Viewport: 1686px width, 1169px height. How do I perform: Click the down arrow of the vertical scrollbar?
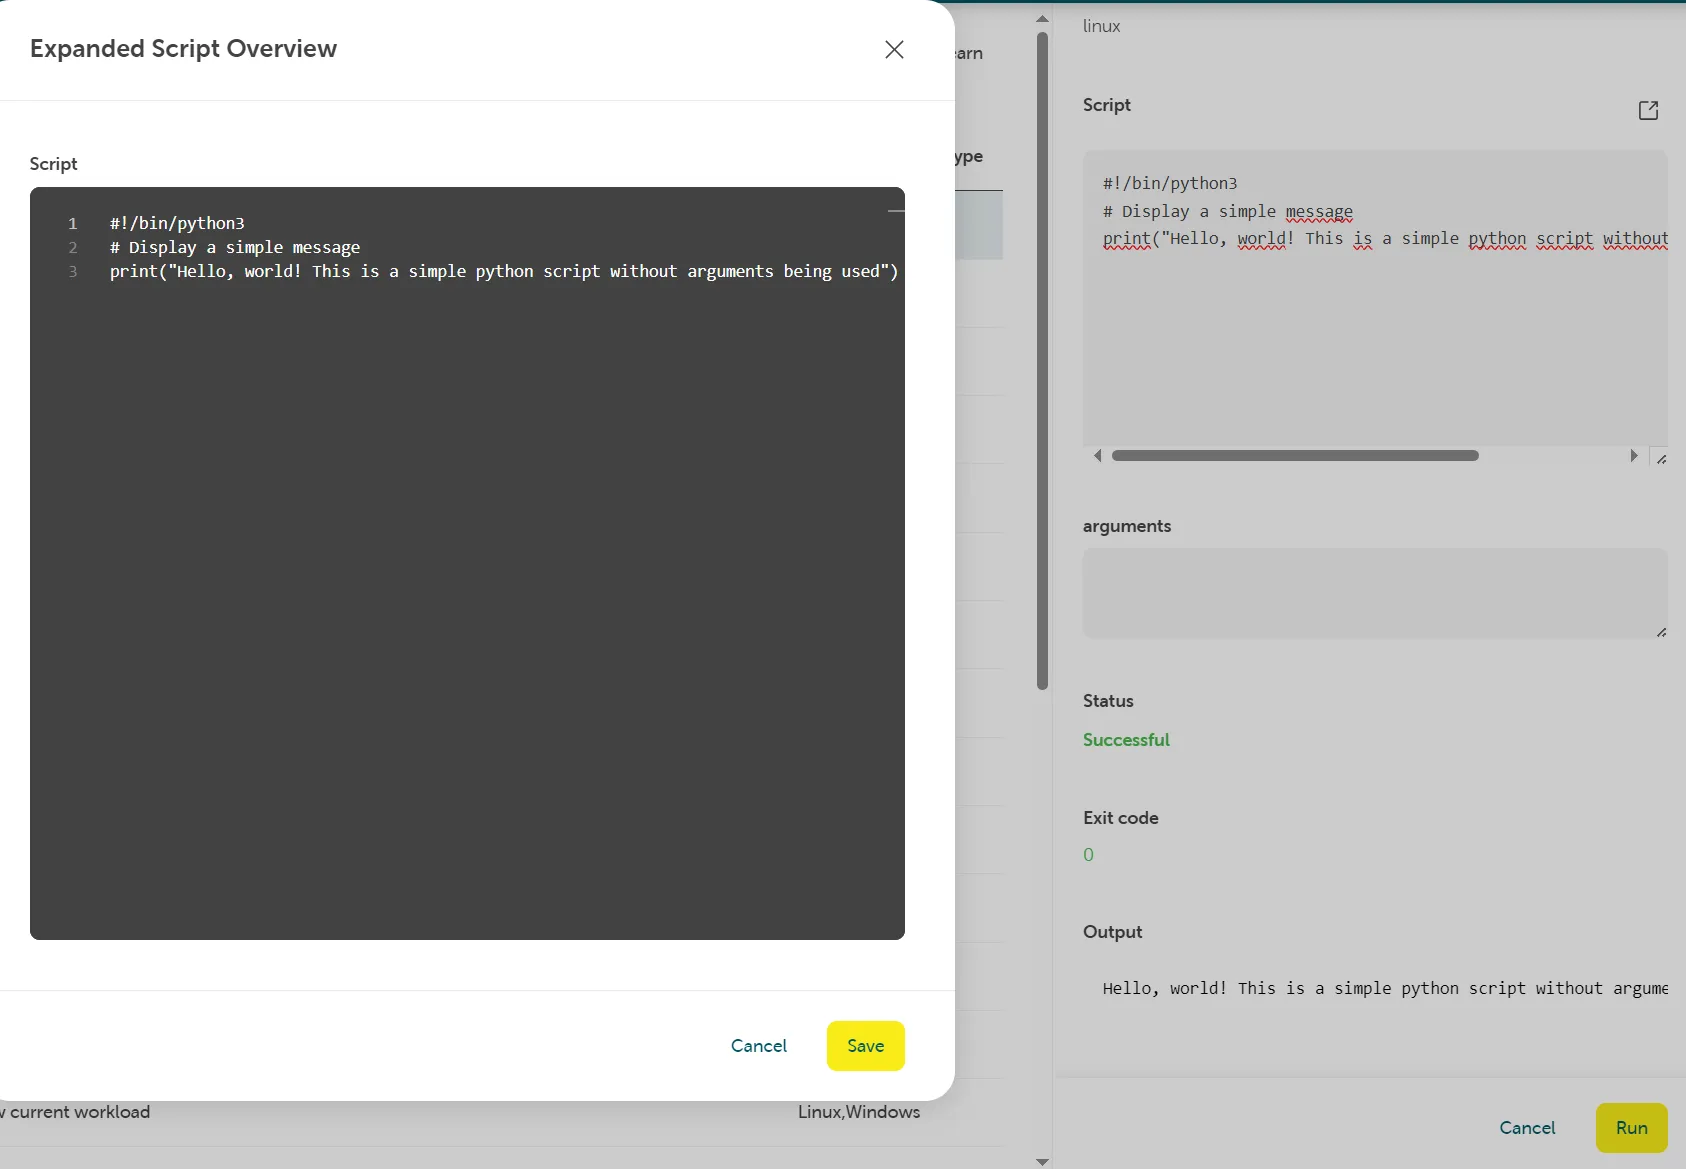click(x=1042, y=1161)
